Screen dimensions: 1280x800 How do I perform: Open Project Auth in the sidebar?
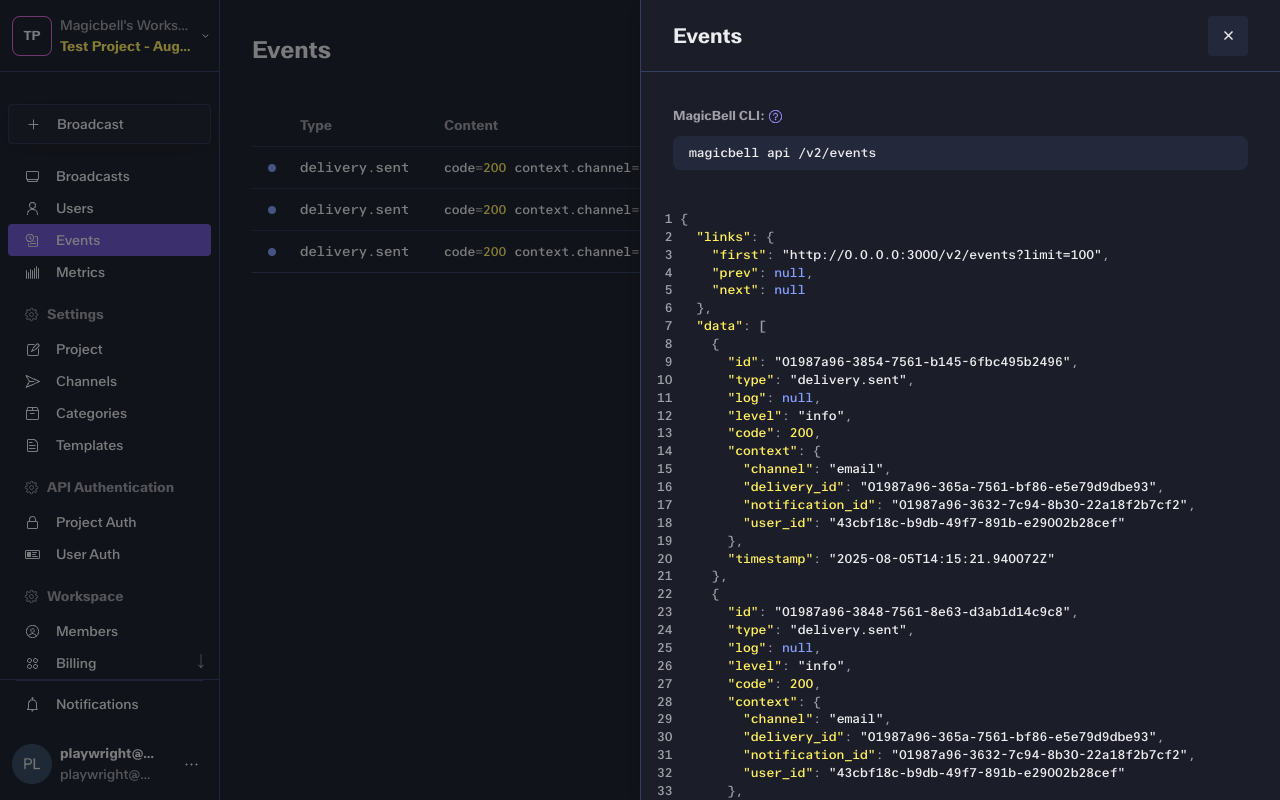tap(110, 522)
